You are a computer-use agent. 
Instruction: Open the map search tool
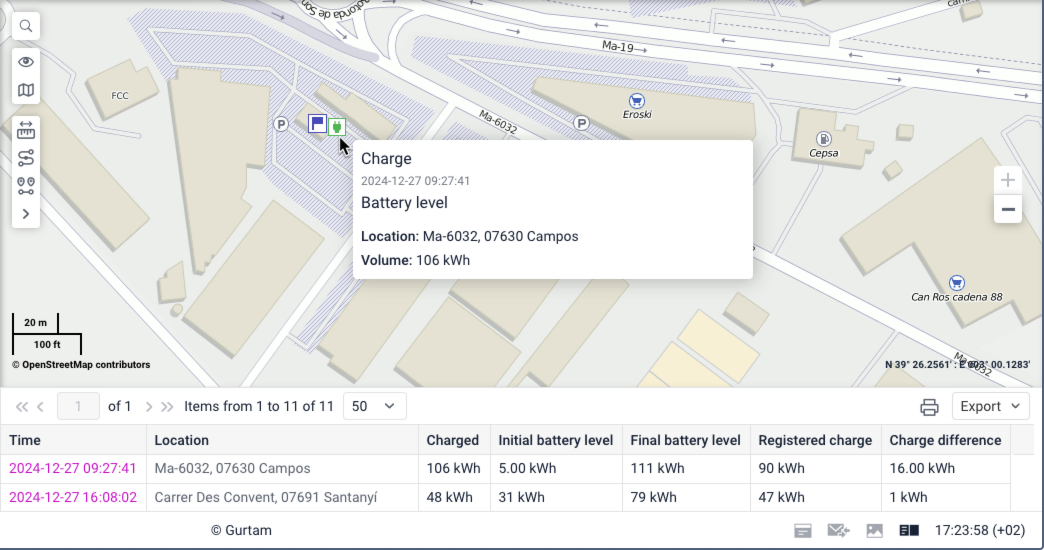(x=26, y=26)
